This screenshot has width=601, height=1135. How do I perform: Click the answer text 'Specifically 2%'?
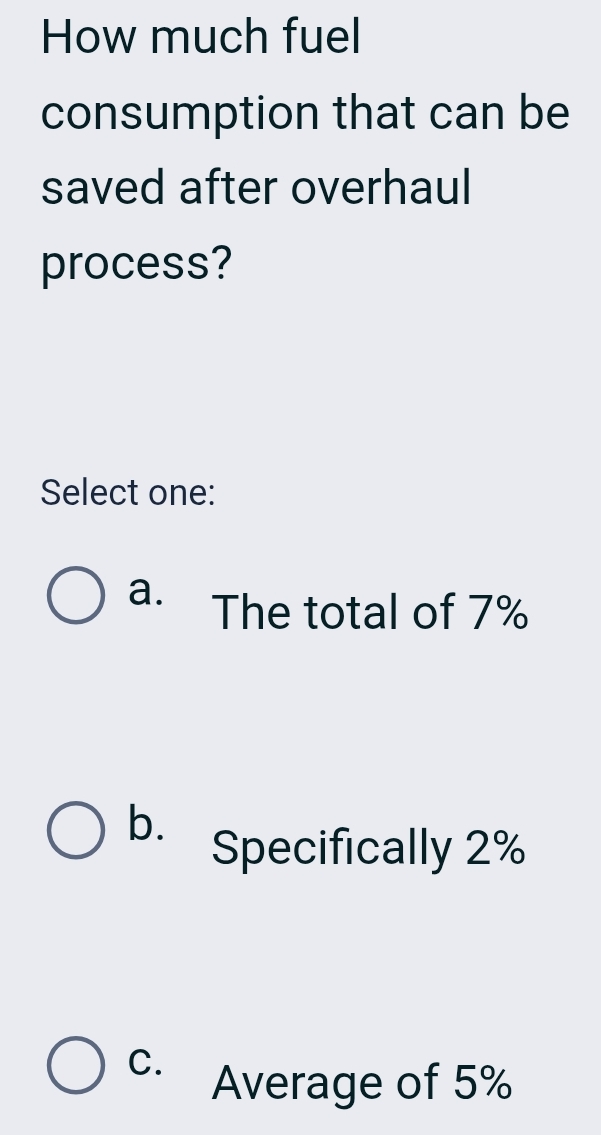coord(369,849)
